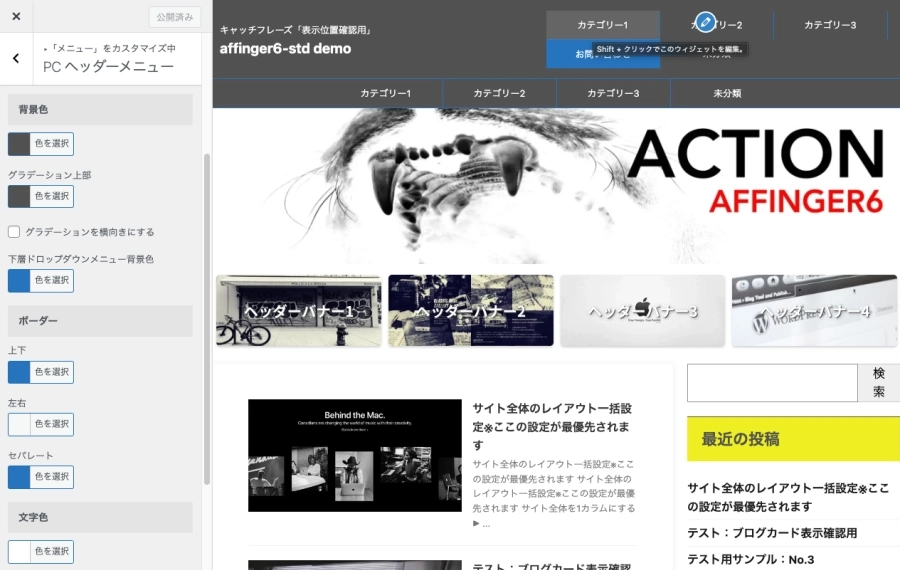Close the customizer with the X icon

click(x=16, y=17)
